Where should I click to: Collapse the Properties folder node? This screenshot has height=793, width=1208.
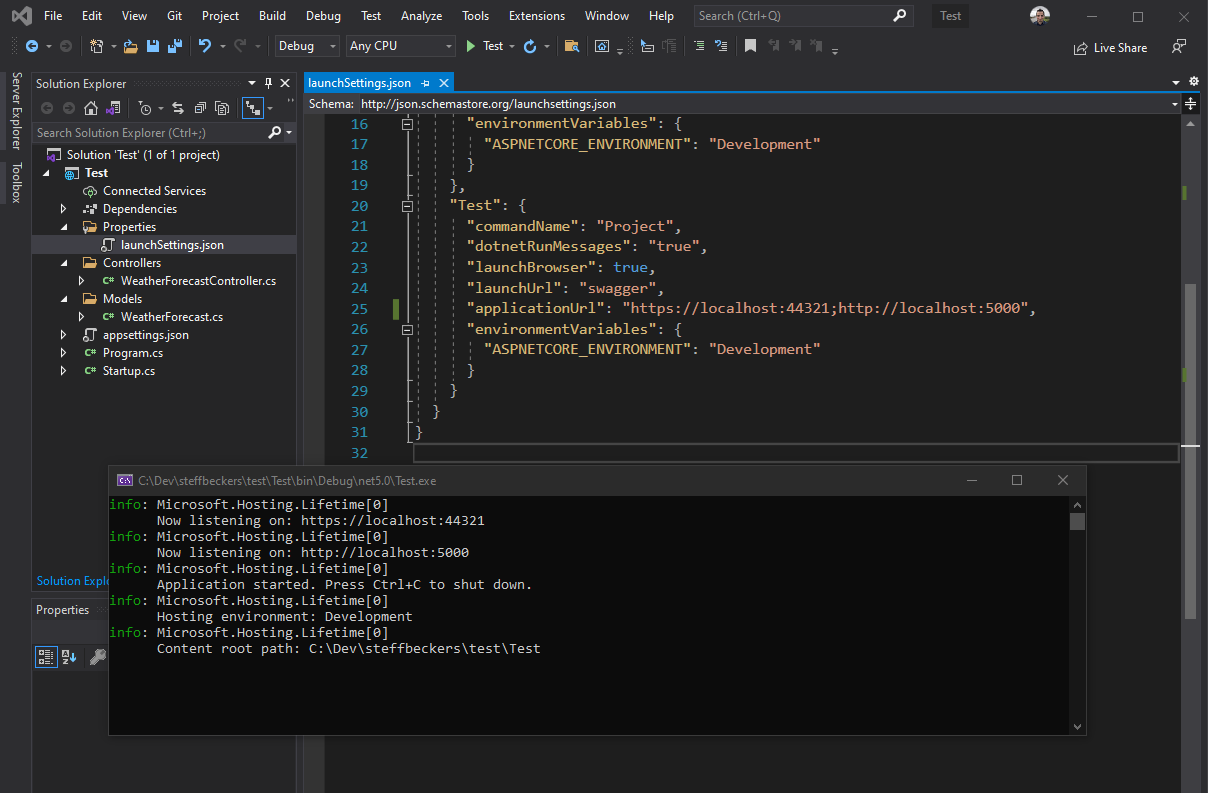[x=63, y=227]
